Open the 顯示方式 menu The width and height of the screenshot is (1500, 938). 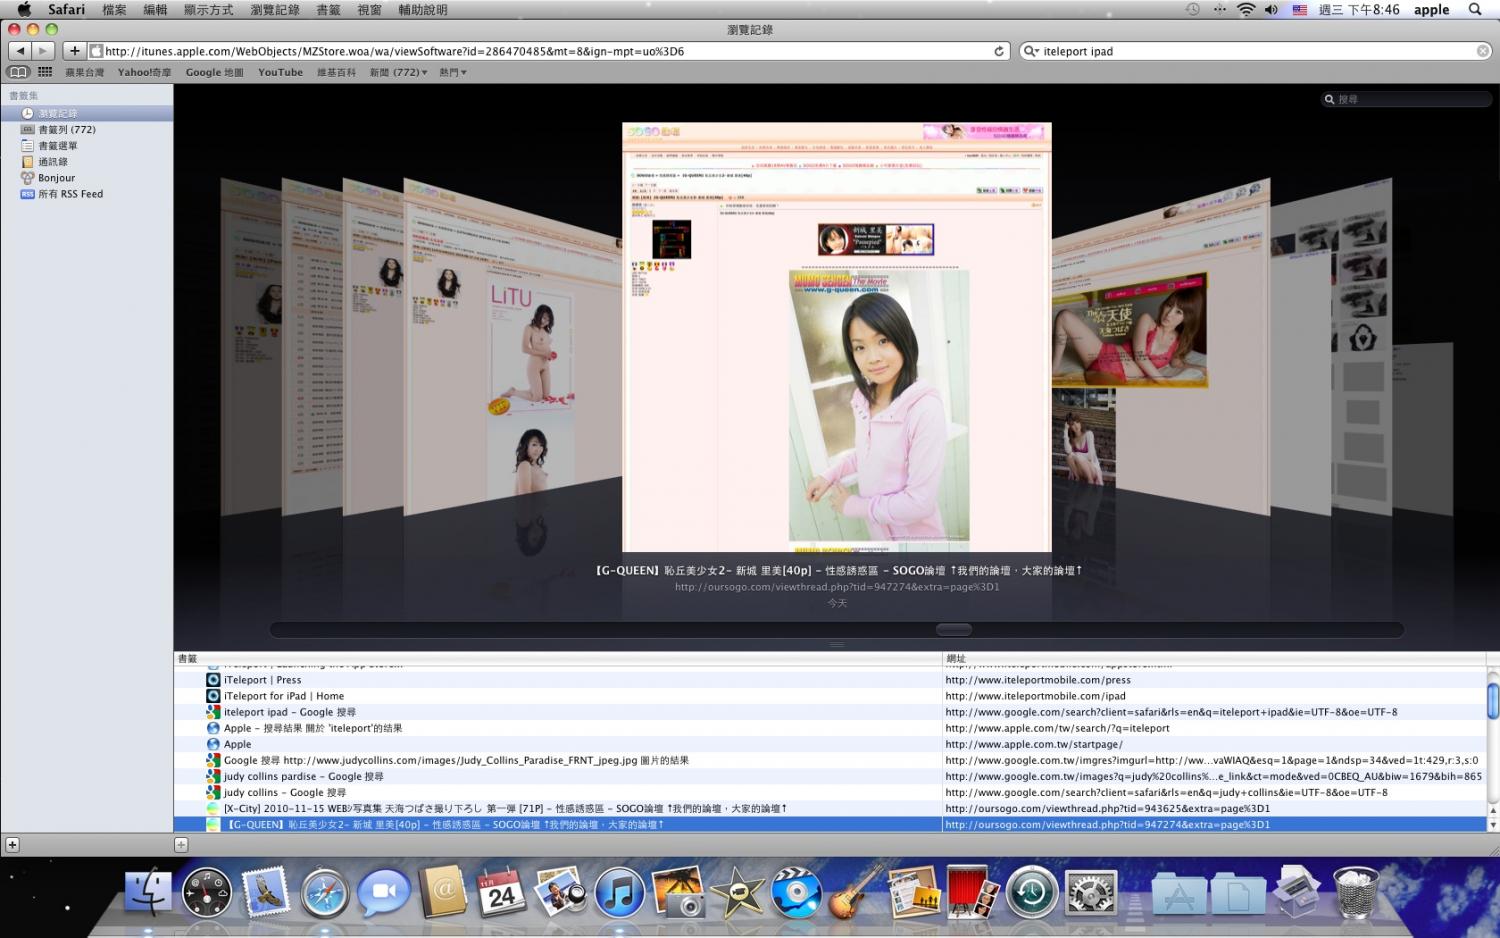click(x=208, y=10)
